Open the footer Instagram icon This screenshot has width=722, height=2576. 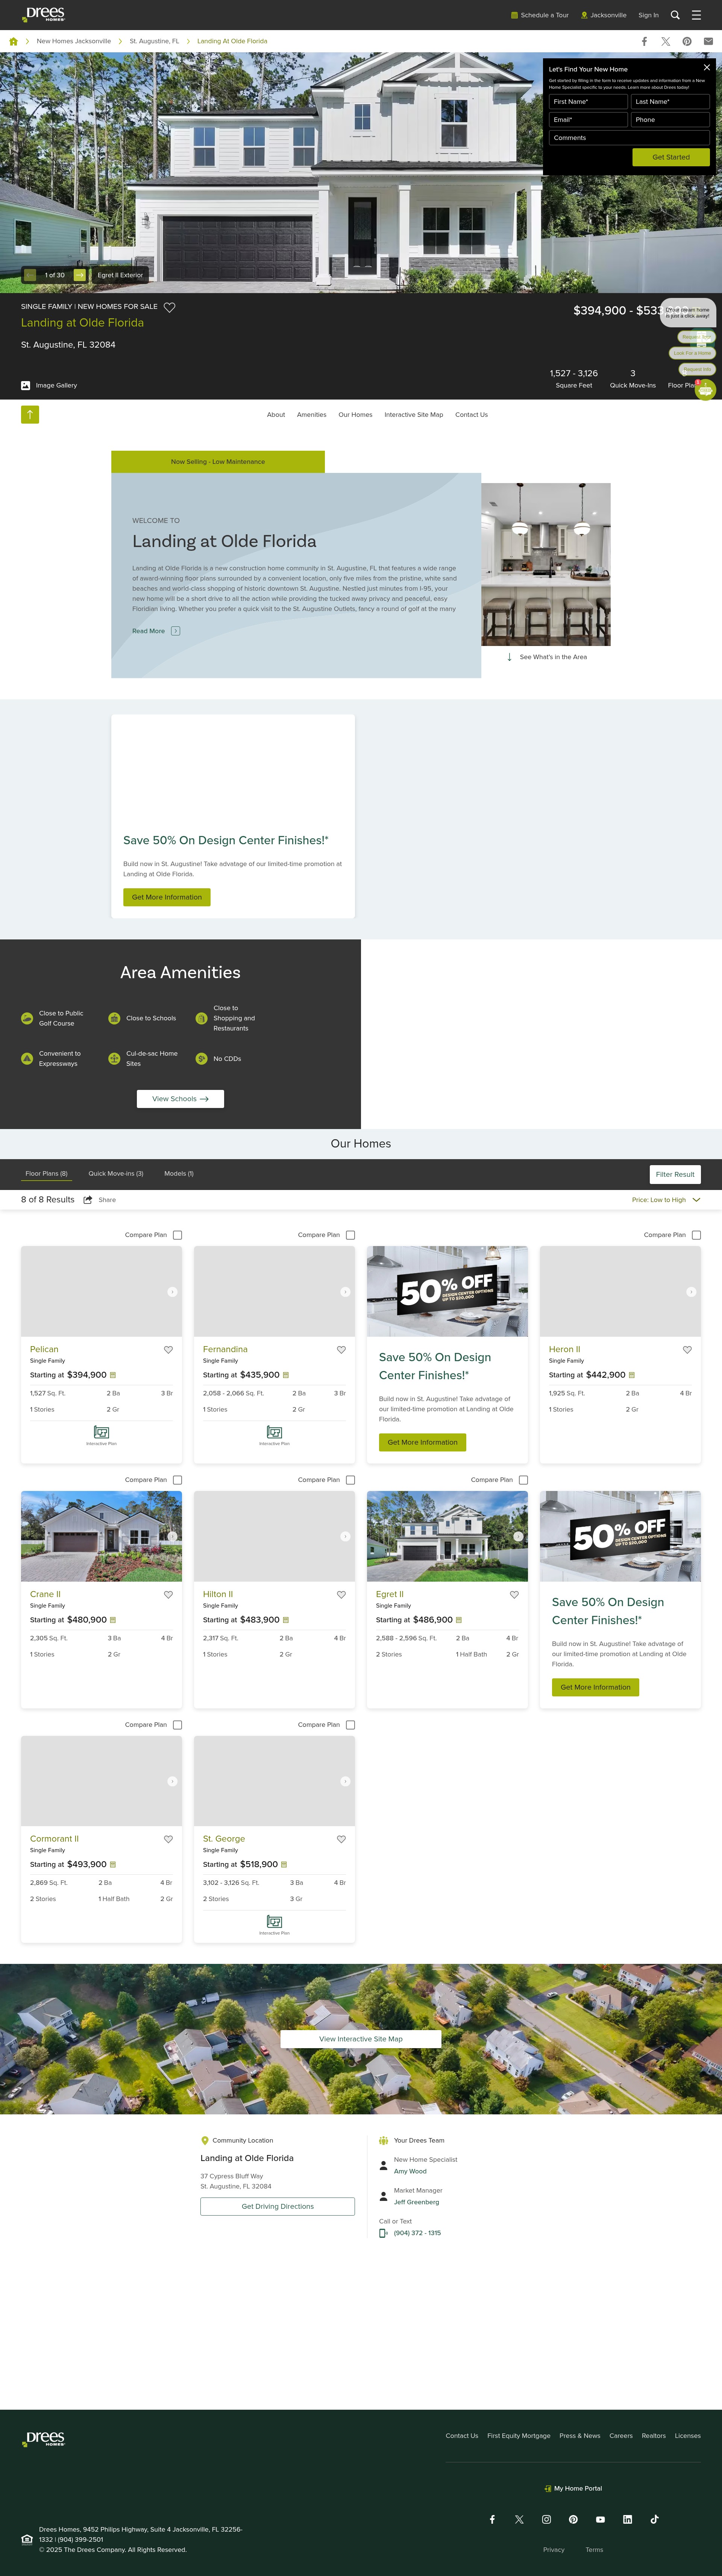pyautogui.click(x=546, y=2519)
